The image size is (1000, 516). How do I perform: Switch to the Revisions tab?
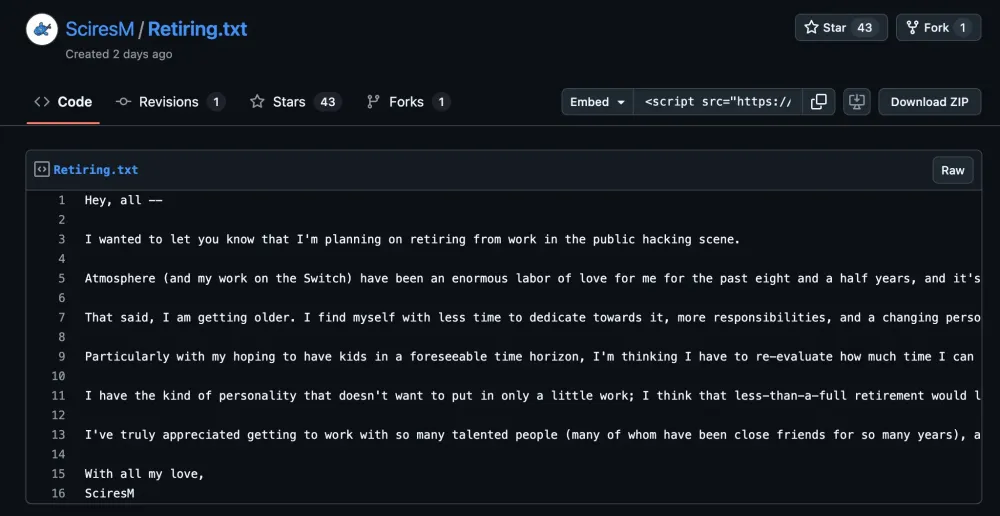(170, 102)
